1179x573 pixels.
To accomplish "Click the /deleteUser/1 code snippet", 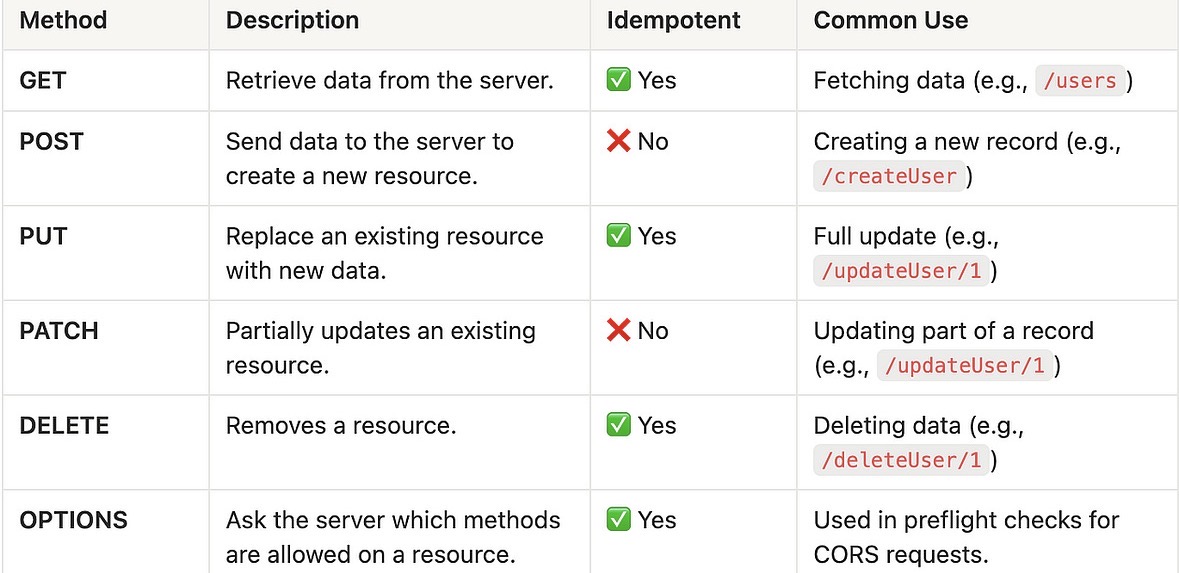I will (901, 460).
